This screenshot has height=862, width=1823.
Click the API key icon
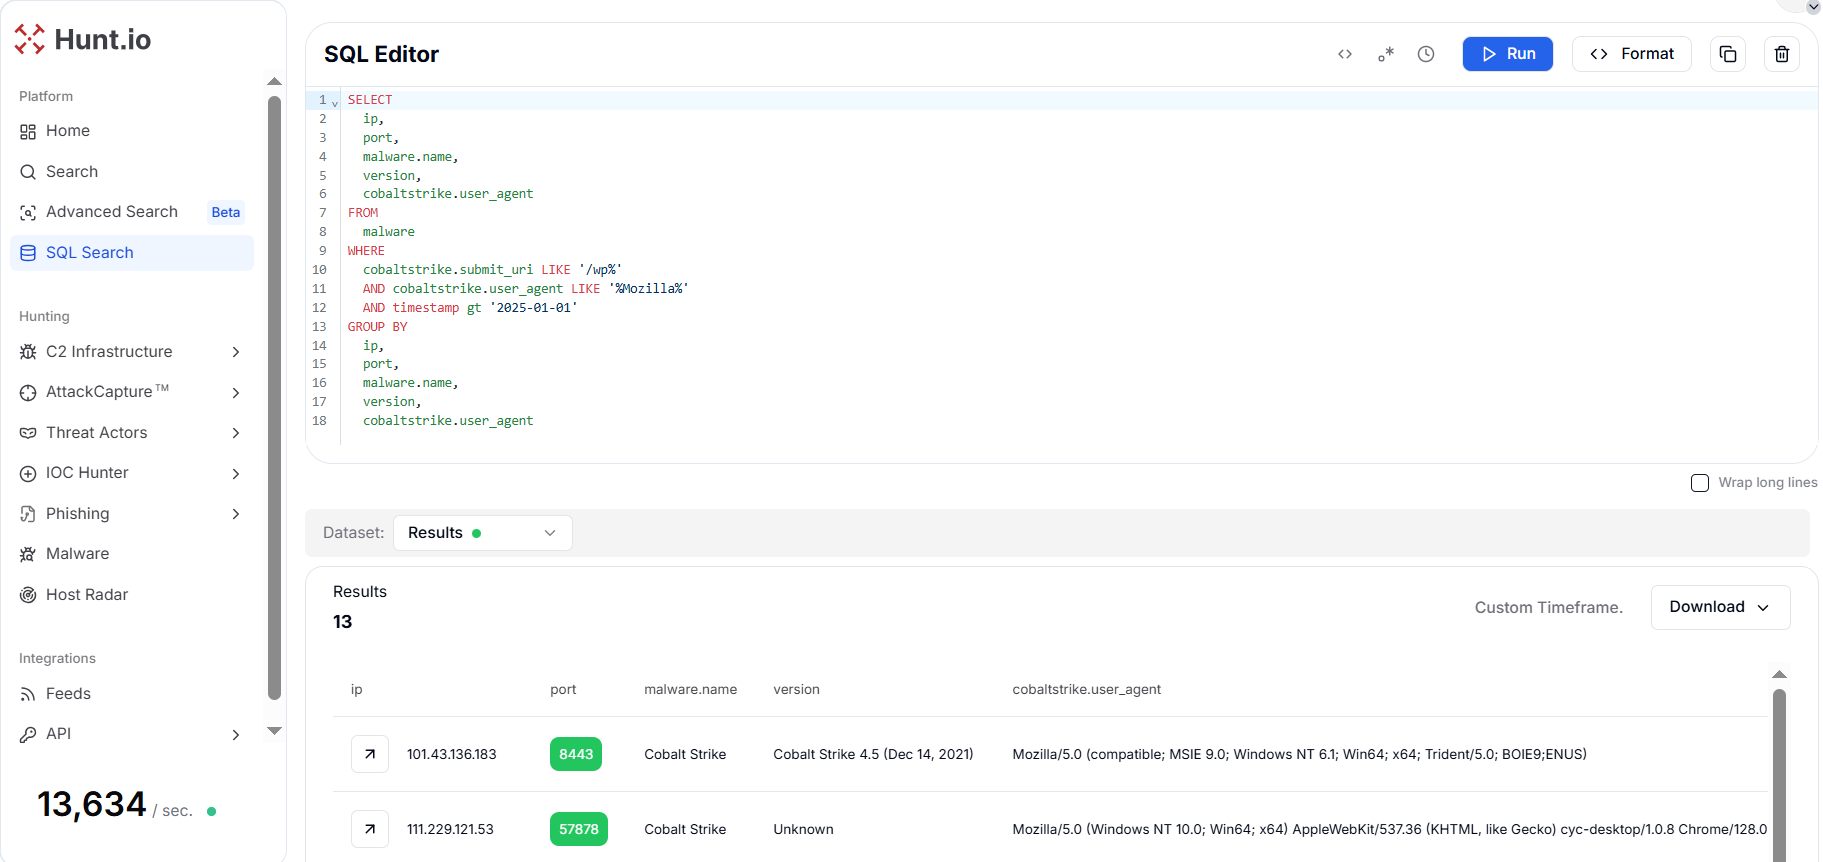(x=28, y=735)
